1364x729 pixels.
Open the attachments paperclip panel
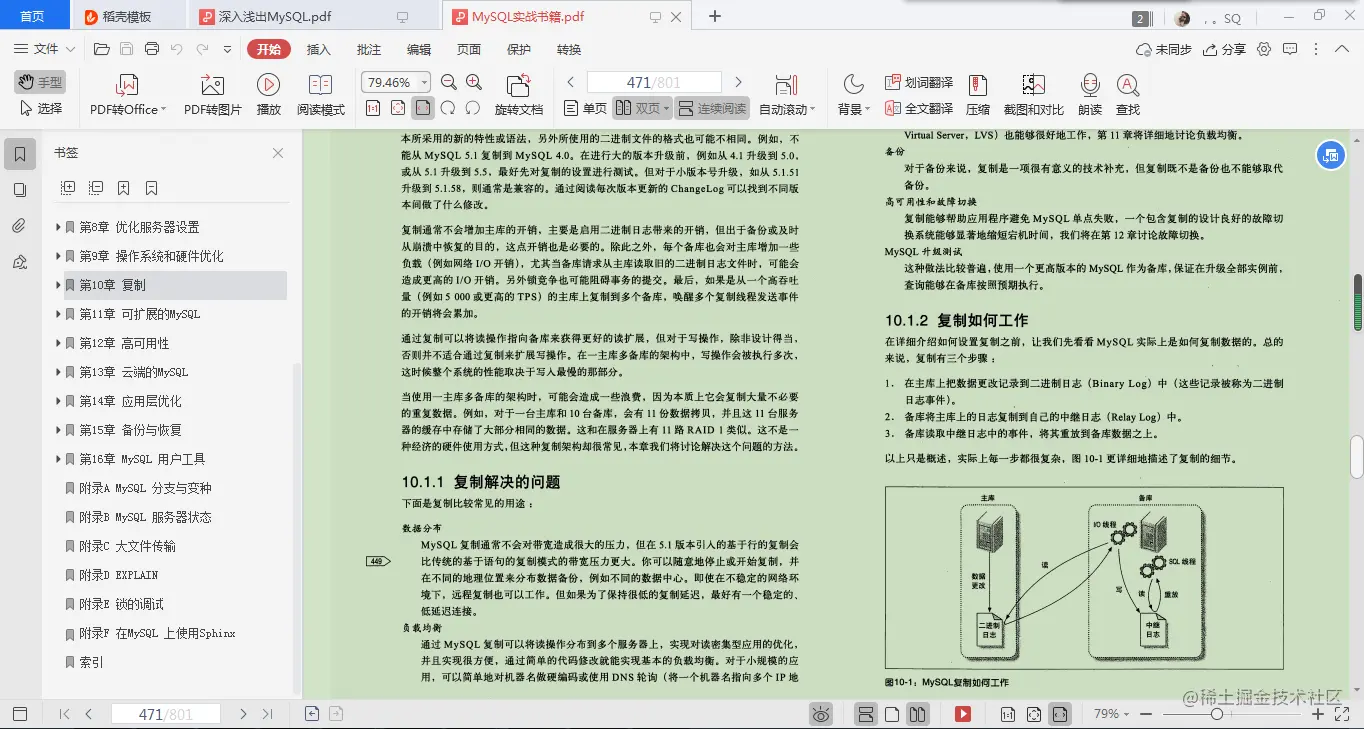pos(20,226)
